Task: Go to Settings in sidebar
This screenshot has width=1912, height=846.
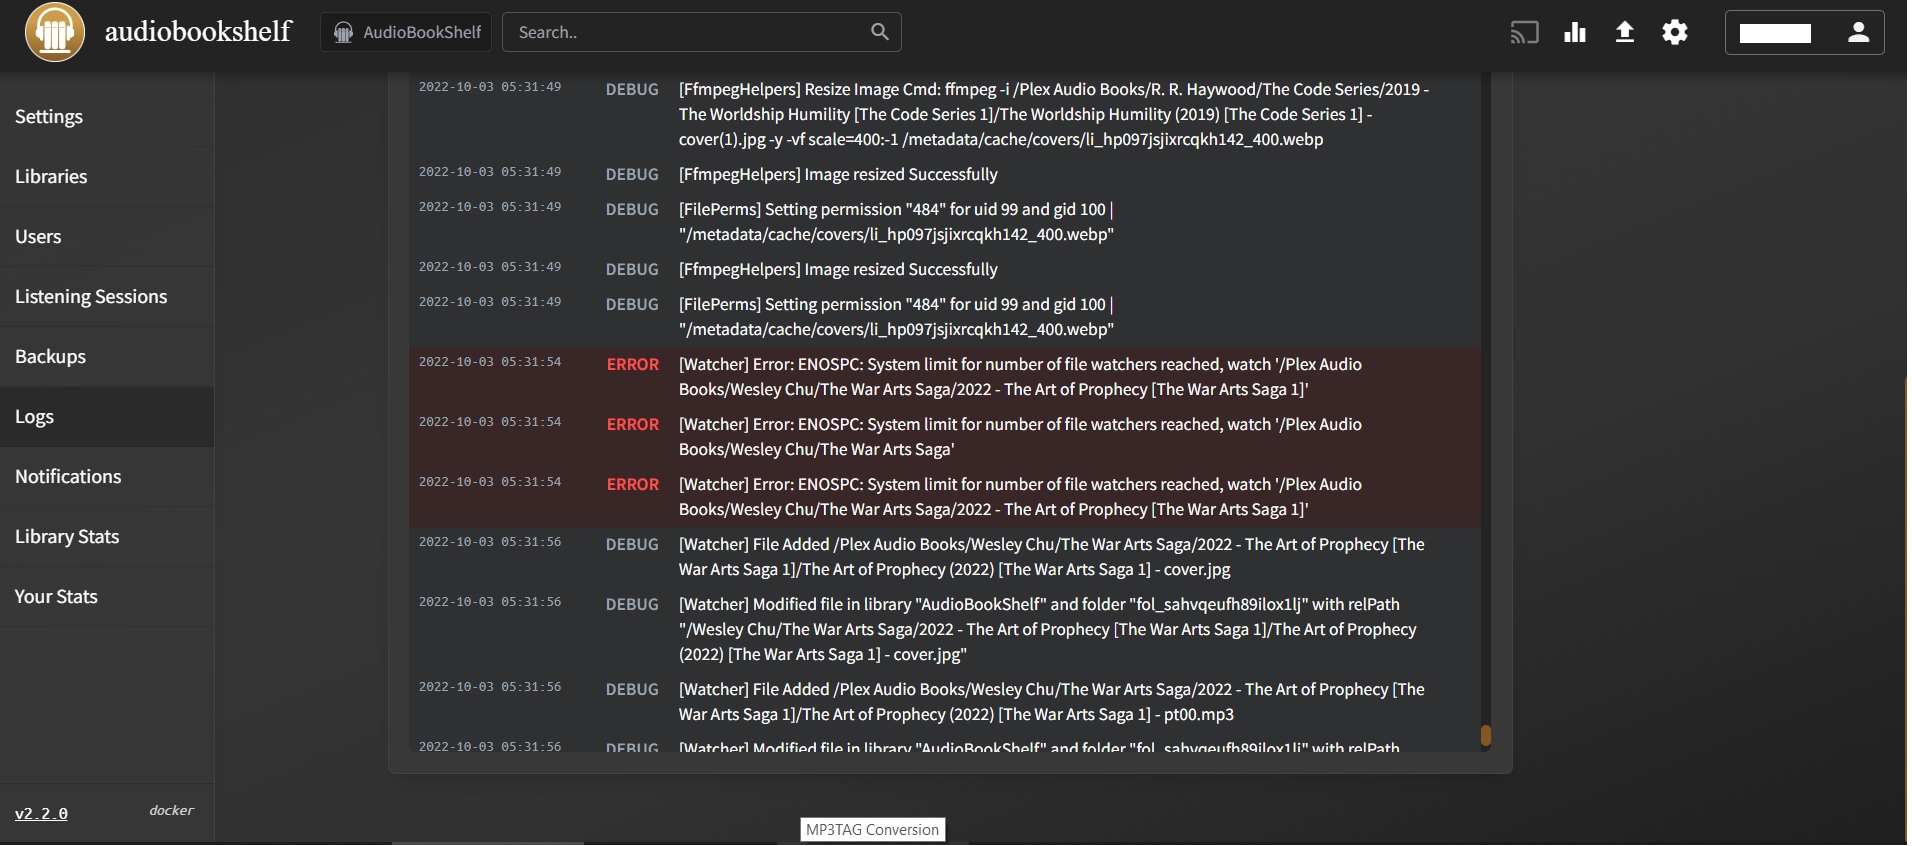Action: [x=107, y=117]
